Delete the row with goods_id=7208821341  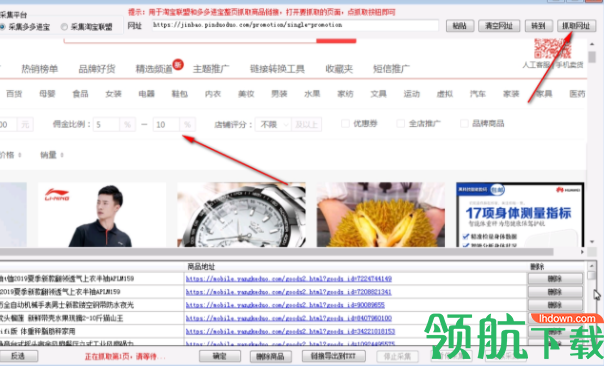555,292
